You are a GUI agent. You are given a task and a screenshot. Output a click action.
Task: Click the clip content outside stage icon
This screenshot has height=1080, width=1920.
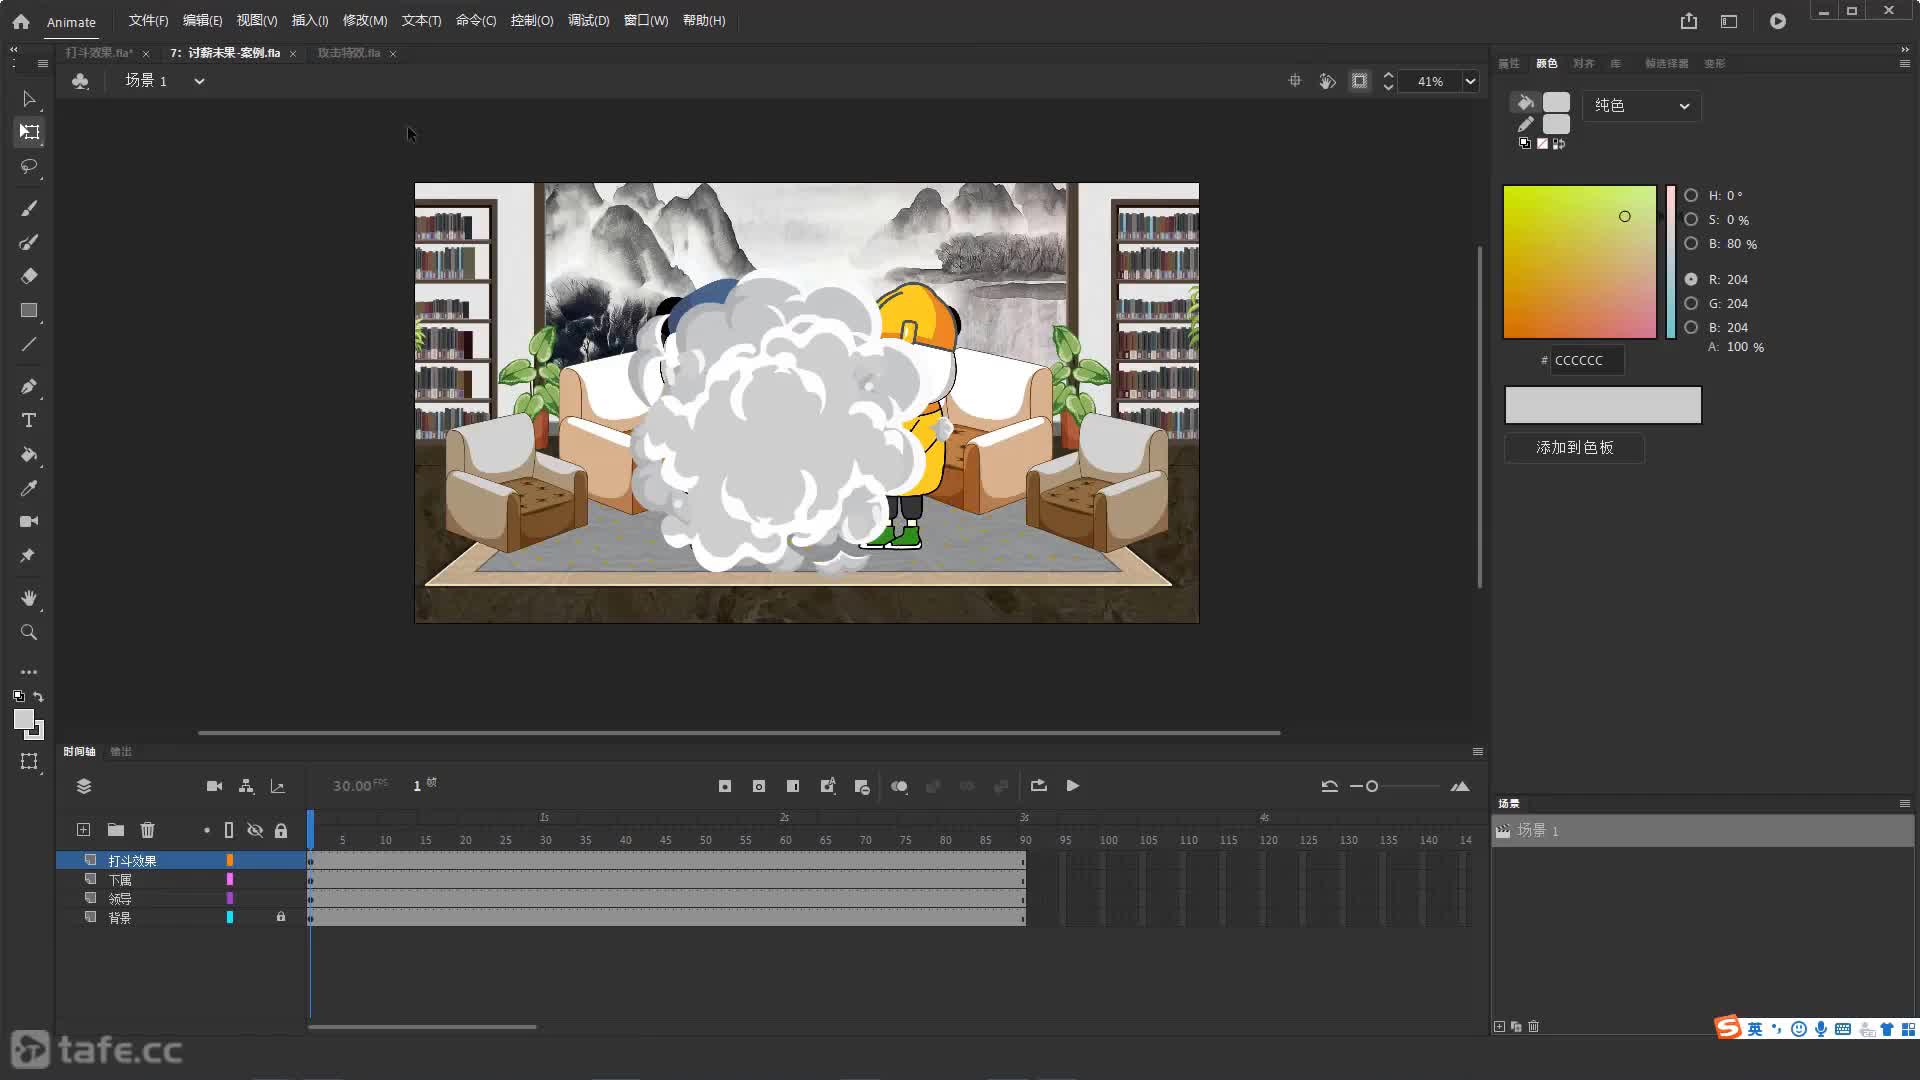pyautogui.click(x=1360, y=81)
